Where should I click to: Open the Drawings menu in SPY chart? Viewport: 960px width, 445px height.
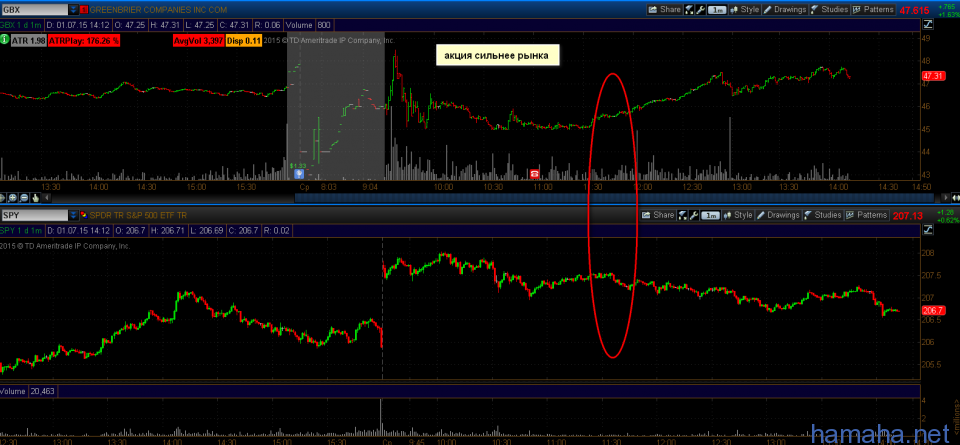(x=778, y=215)
